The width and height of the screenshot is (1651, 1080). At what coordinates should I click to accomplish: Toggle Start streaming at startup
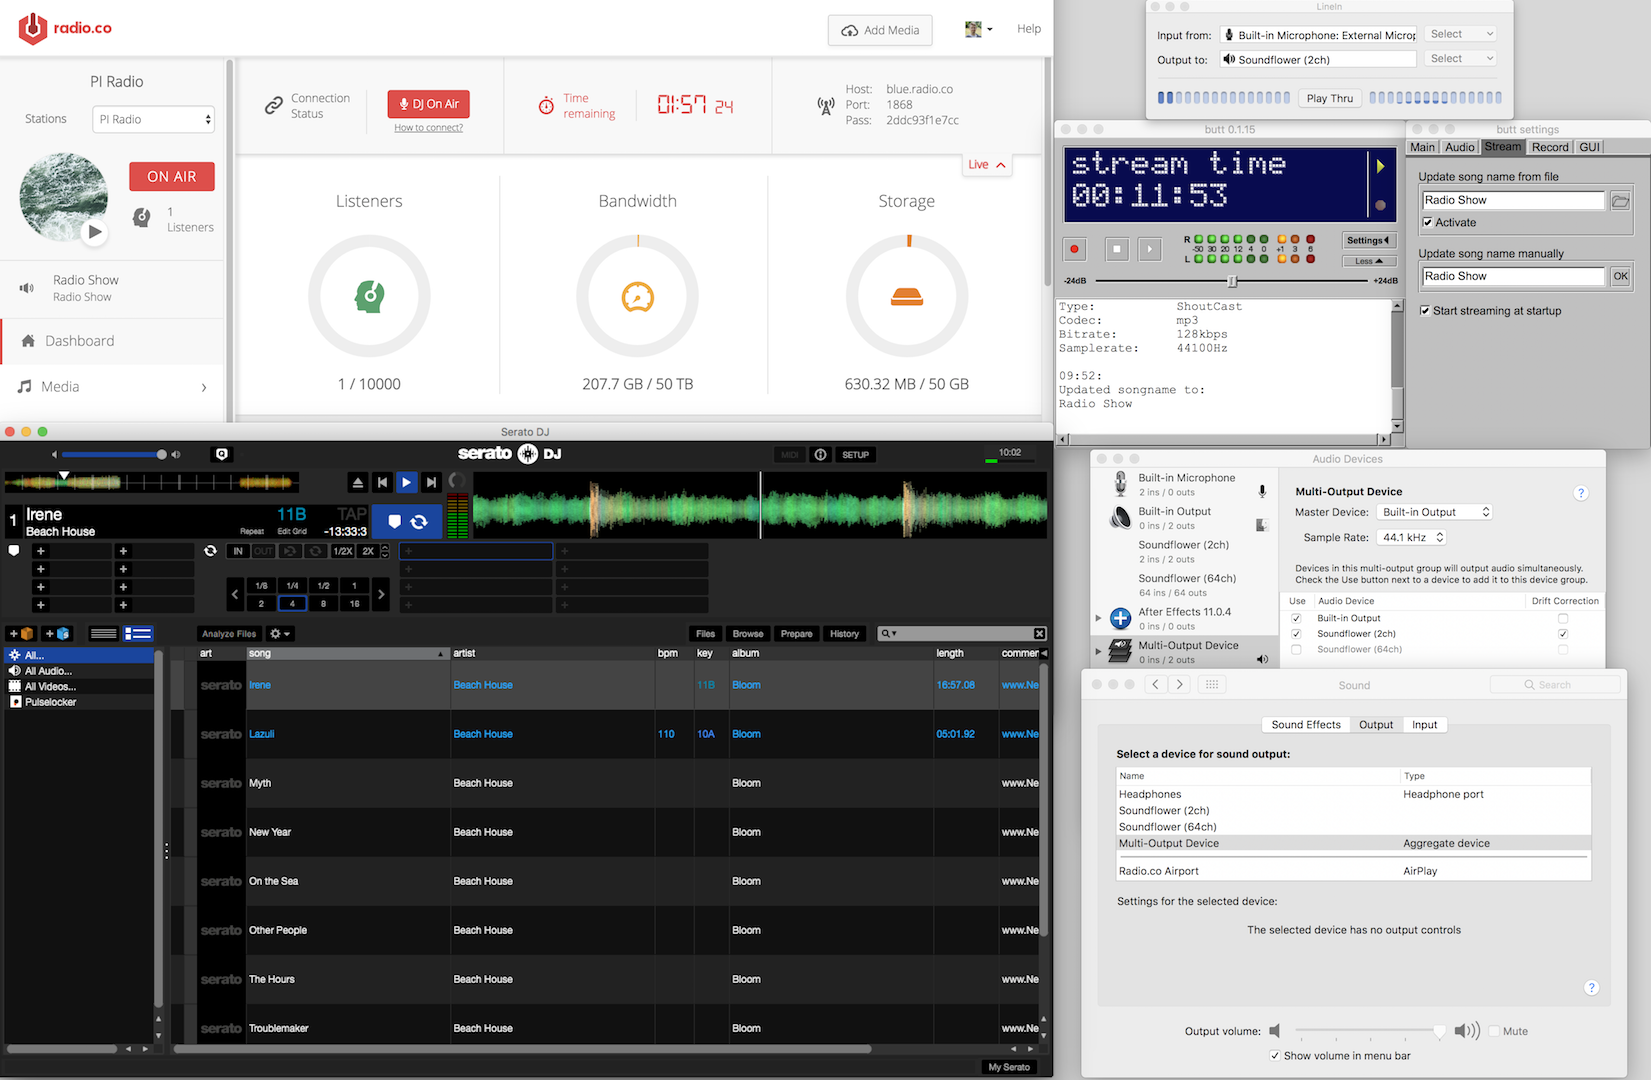[x=1425, y=311]
